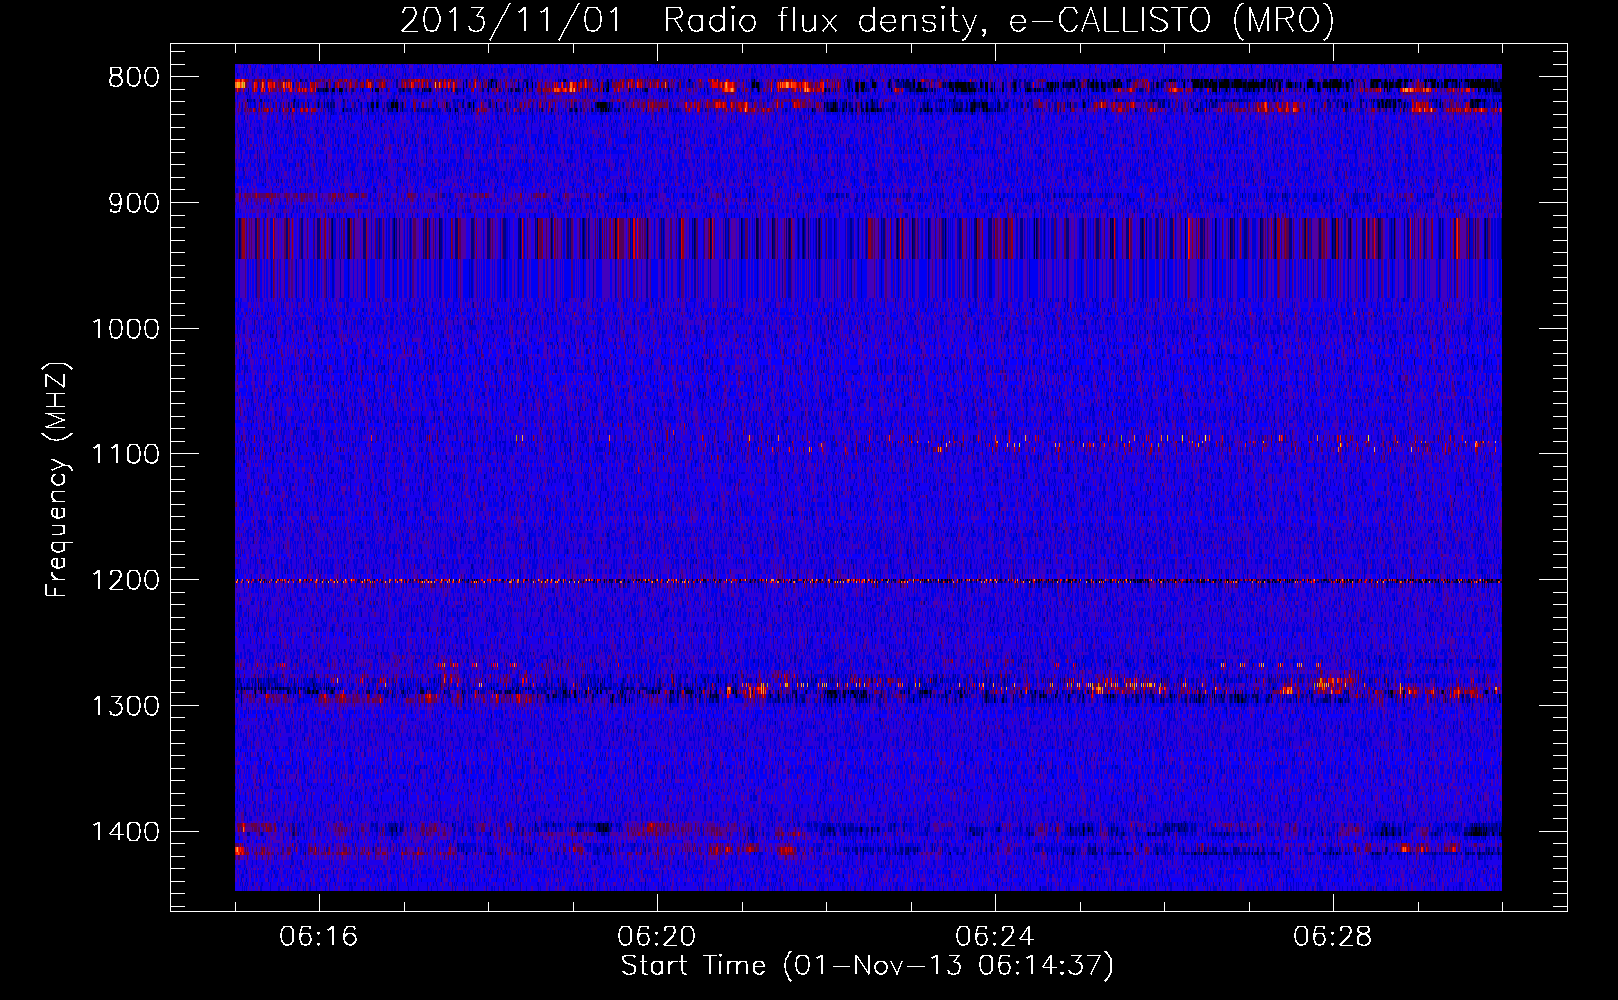Screen dimensions: 1618x1000
Task: Click the 'Start Time (01-Nov-13 06:14:37)' axis label
Action: tap(867, 966)
